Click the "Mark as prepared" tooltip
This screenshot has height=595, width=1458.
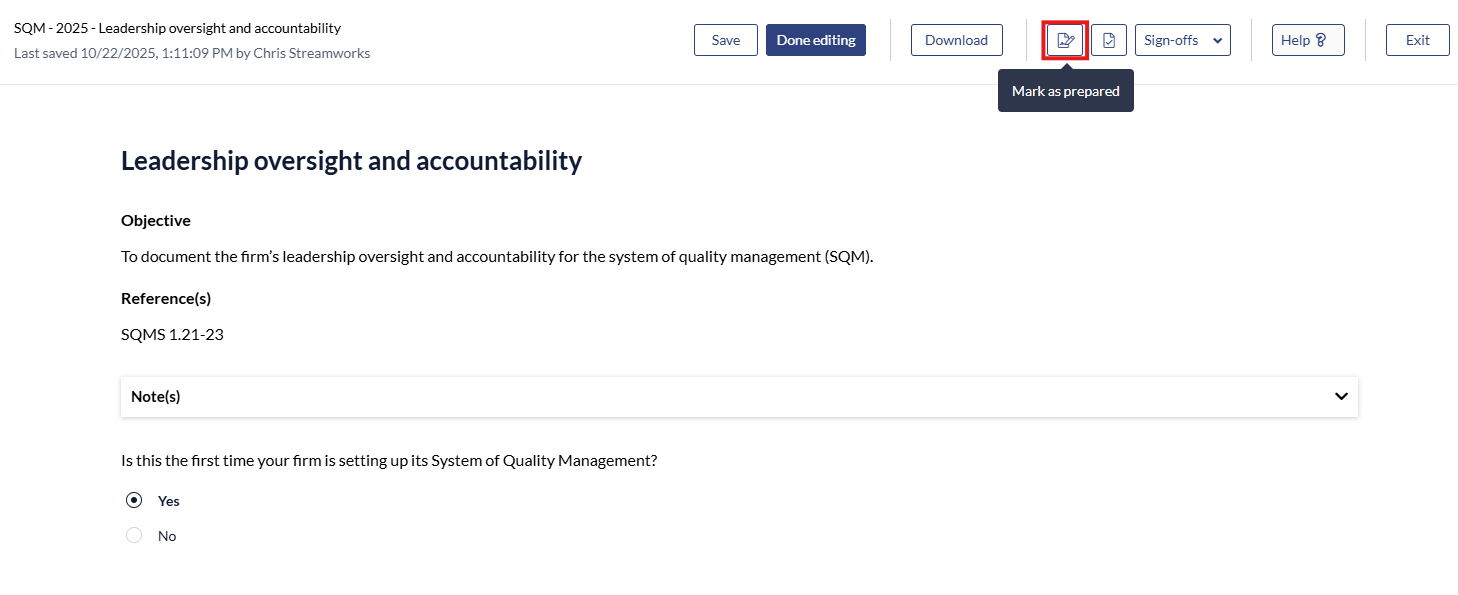(x=1065, y=91)
